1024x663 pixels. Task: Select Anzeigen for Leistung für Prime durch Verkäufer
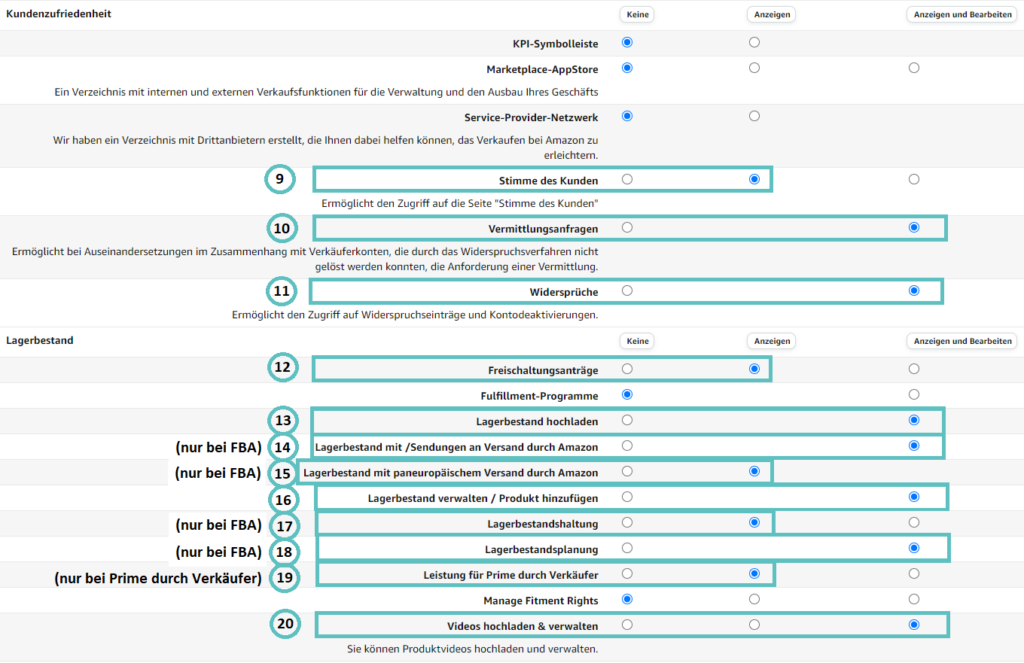[754, 574]
